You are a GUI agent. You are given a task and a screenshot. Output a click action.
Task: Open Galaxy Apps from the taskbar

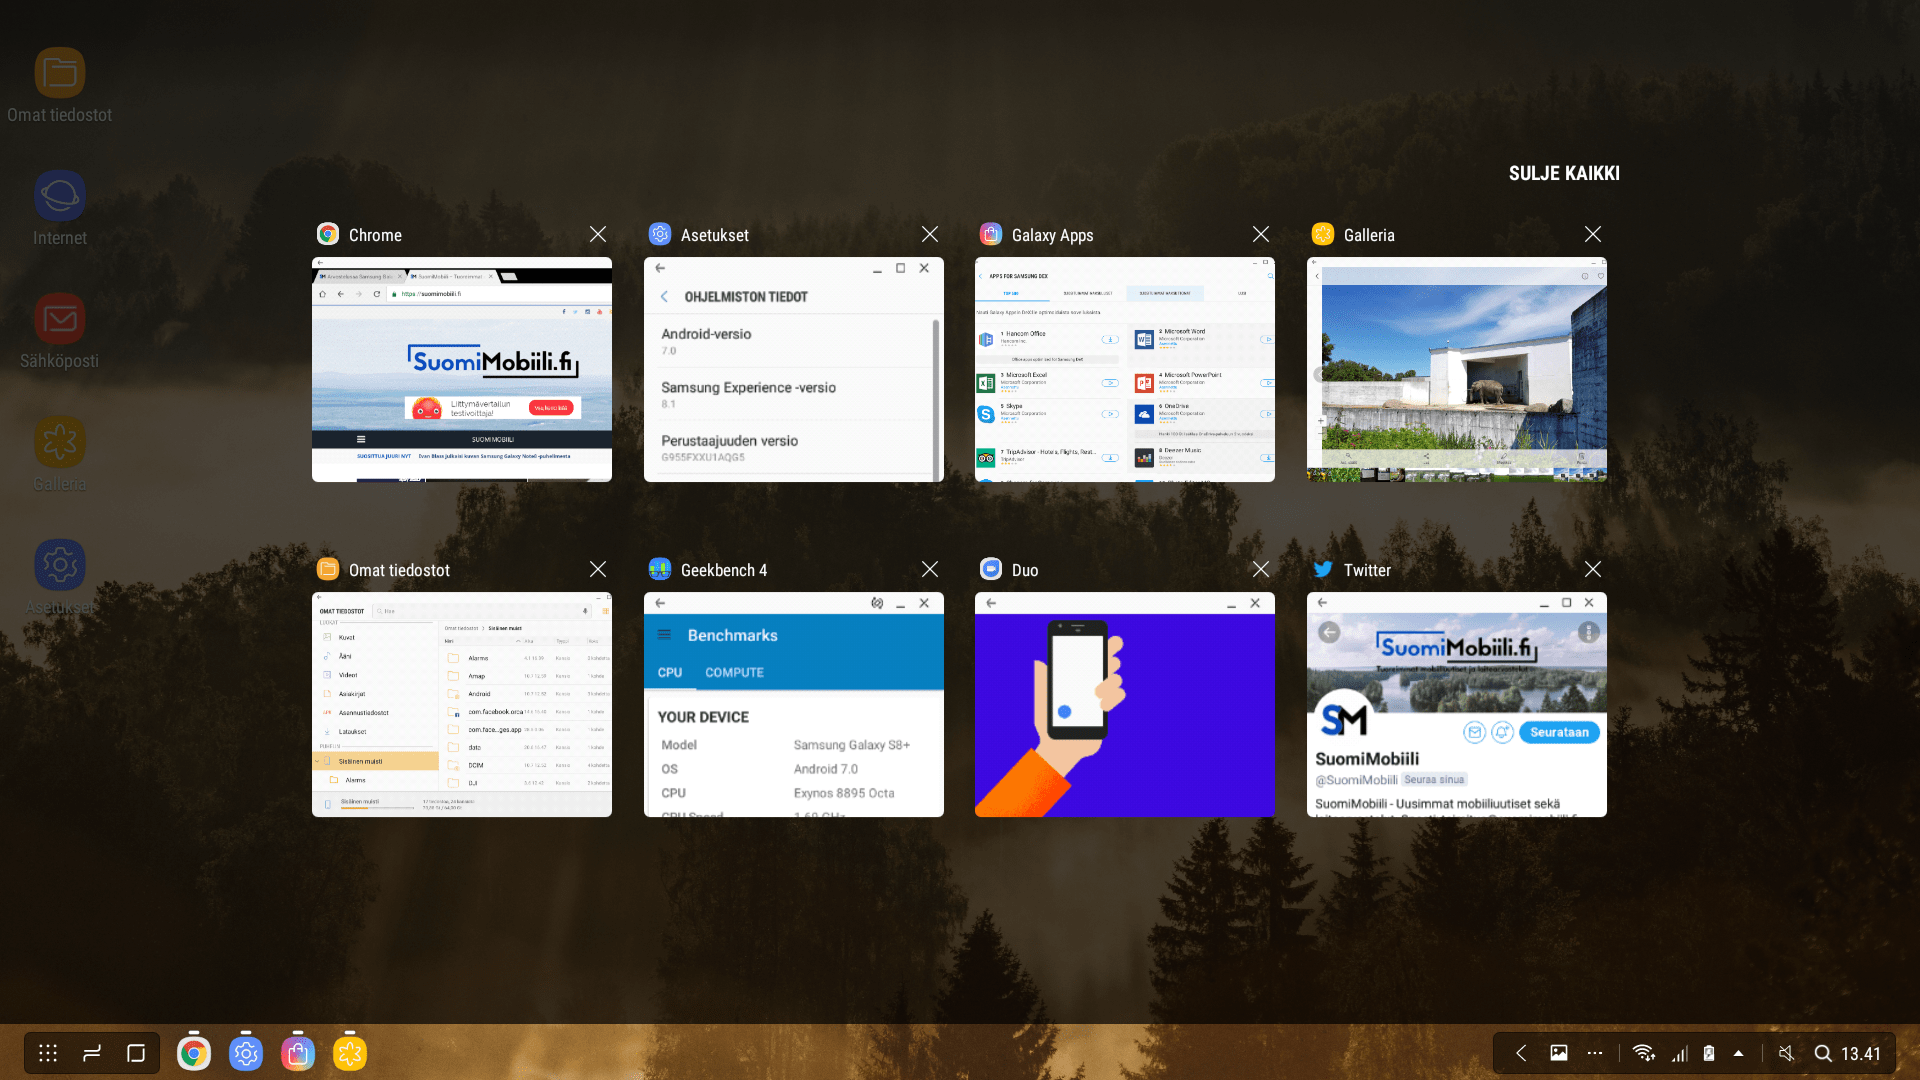pos(298,1053)
